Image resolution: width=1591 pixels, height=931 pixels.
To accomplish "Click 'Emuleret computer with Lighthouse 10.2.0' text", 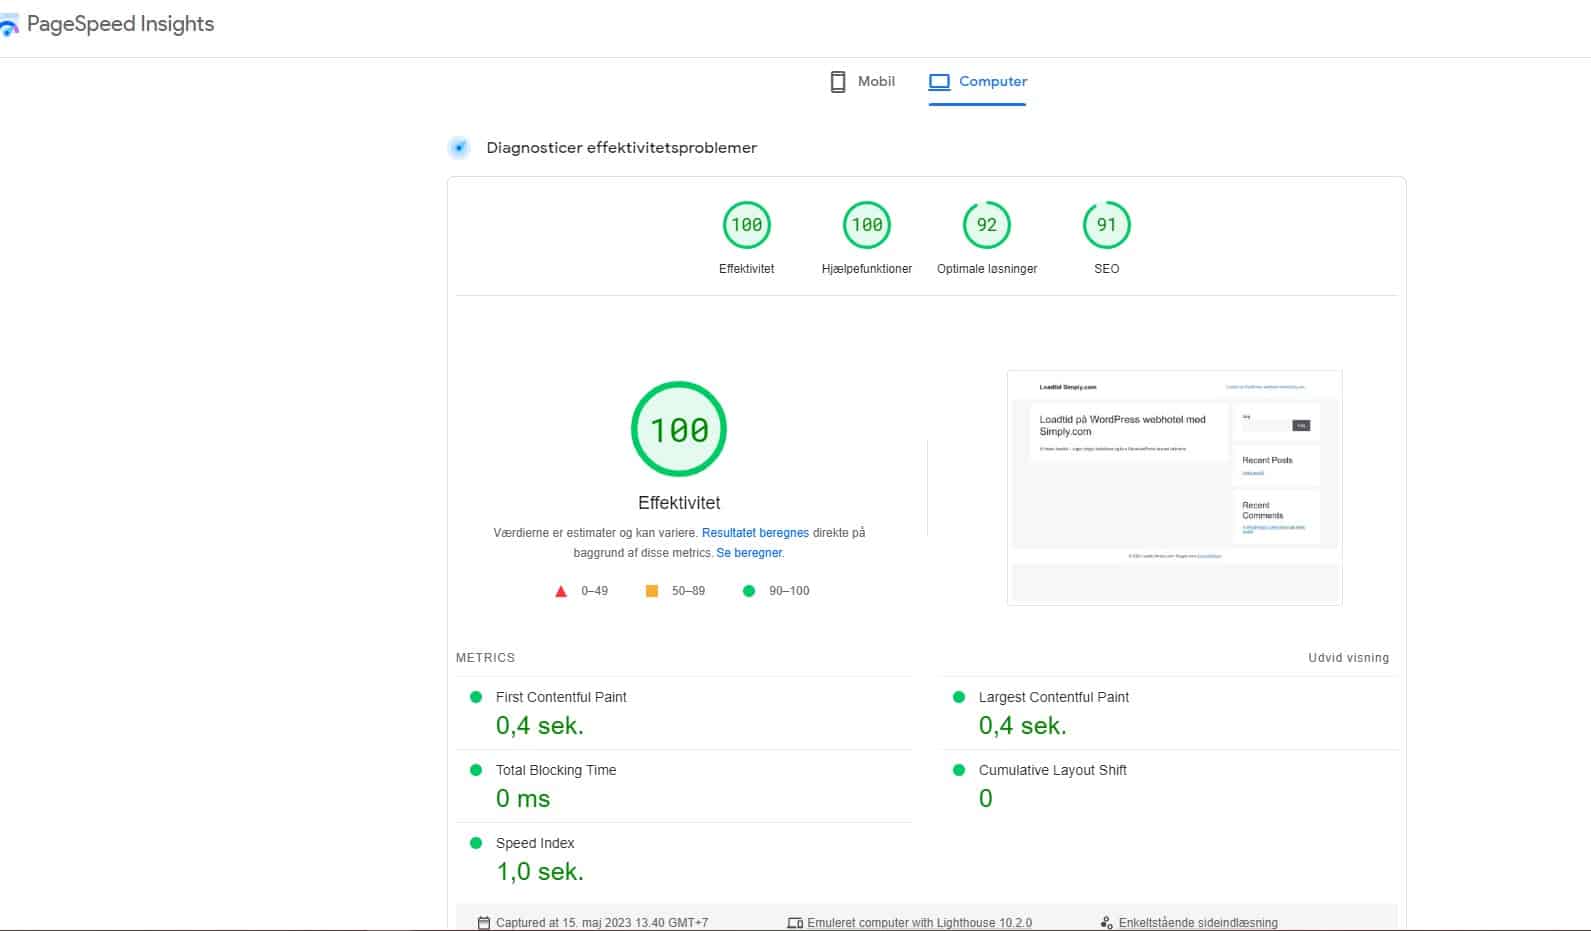I will [919, 923].
